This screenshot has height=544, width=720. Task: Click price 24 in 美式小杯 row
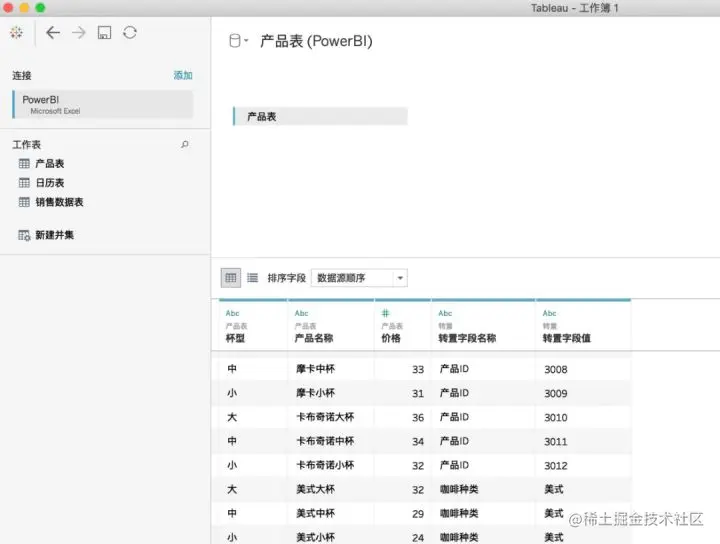418,538
